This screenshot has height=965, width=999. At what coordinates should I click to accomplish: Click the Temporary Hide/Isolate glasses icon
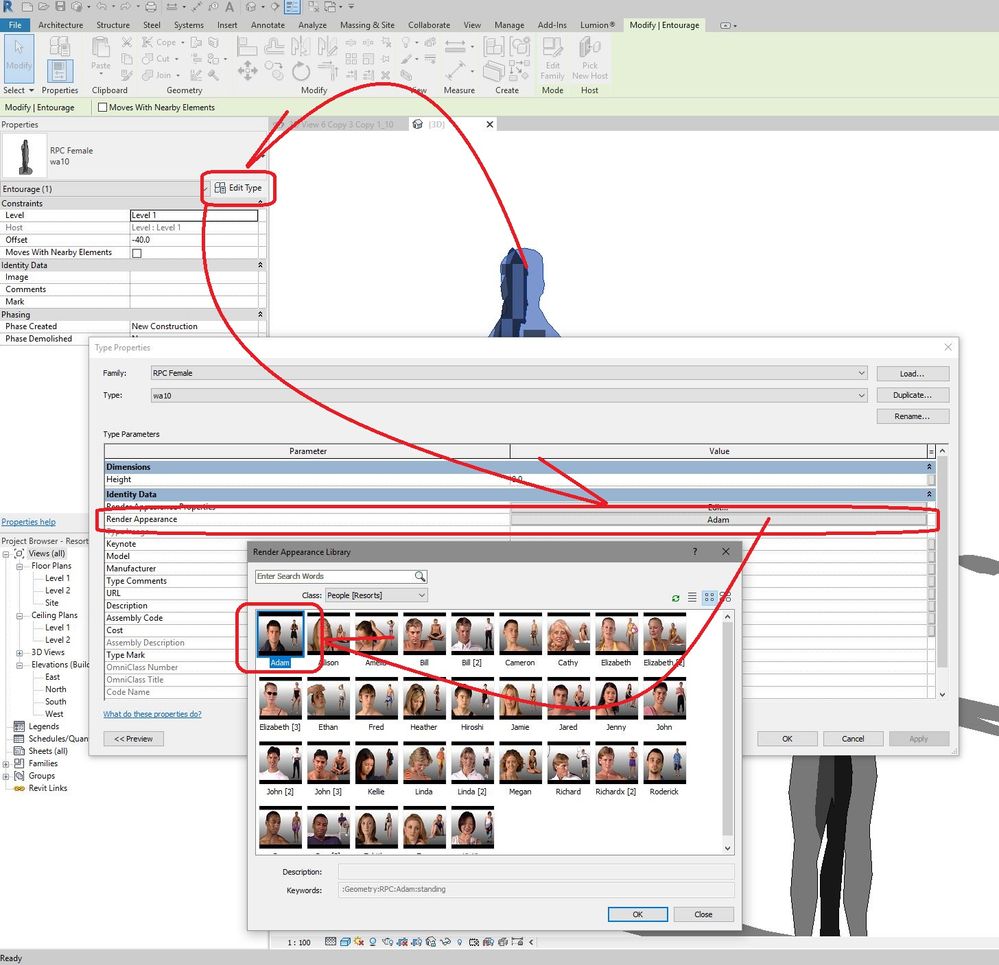(445, 941)
